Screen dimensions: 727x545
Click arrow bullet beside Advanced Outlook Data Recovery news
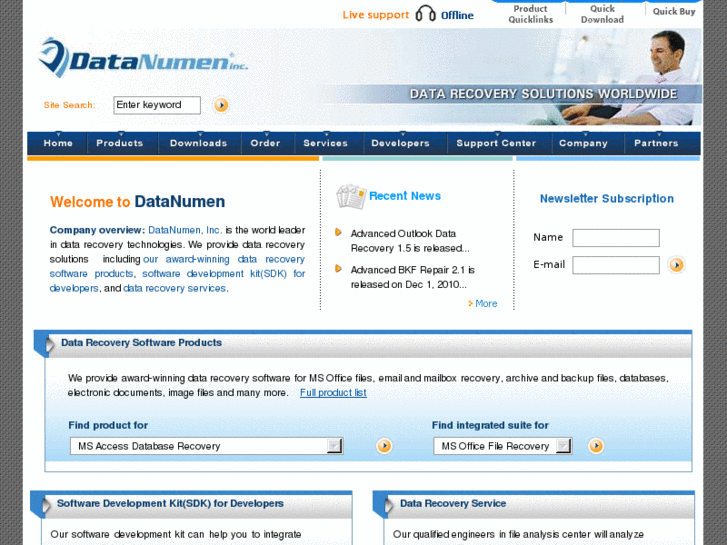pos(338,232)
